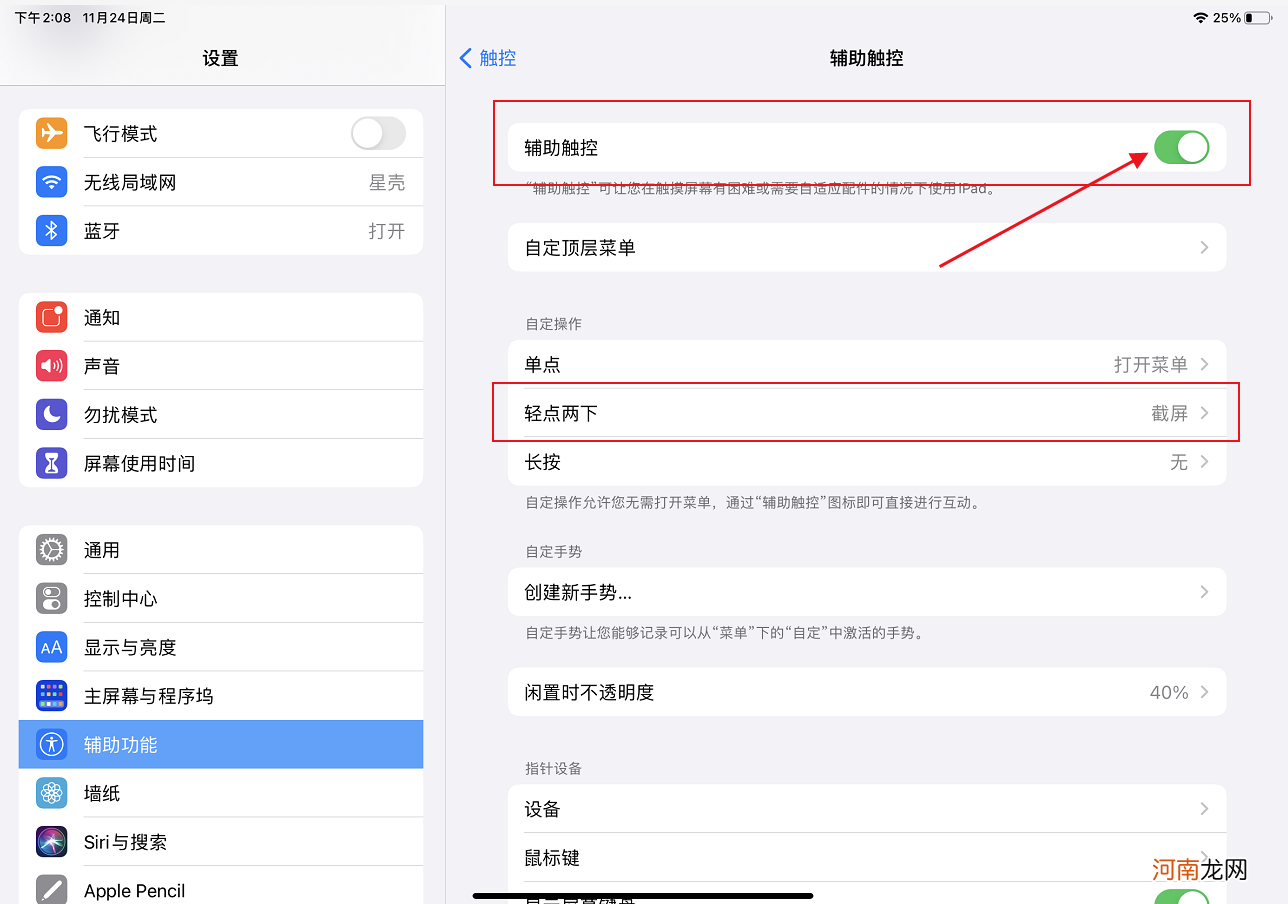Image resolution: width=1288 pixels, height=904 pixels.
Task: Tap the Wi-Fi status bar icon
Action: (x=1200, y=18)
